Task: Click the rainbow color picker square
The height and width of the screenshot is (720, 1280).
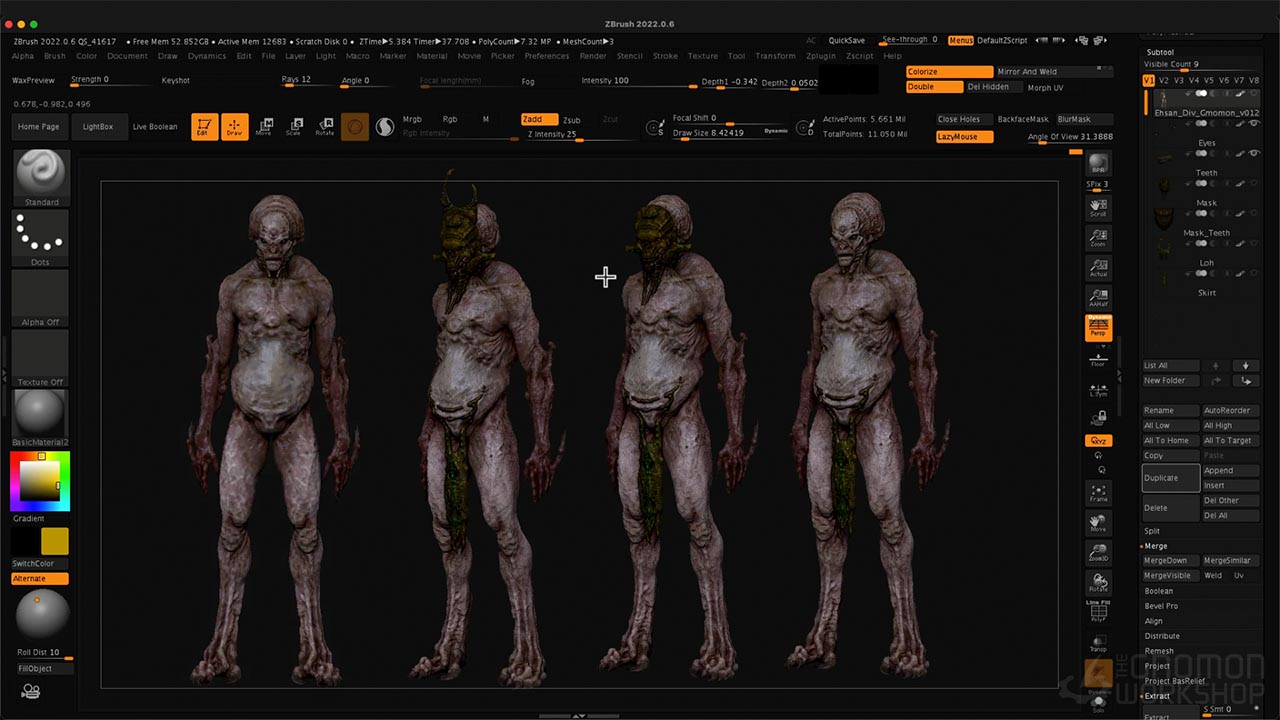Action: [x=40, y=481]
